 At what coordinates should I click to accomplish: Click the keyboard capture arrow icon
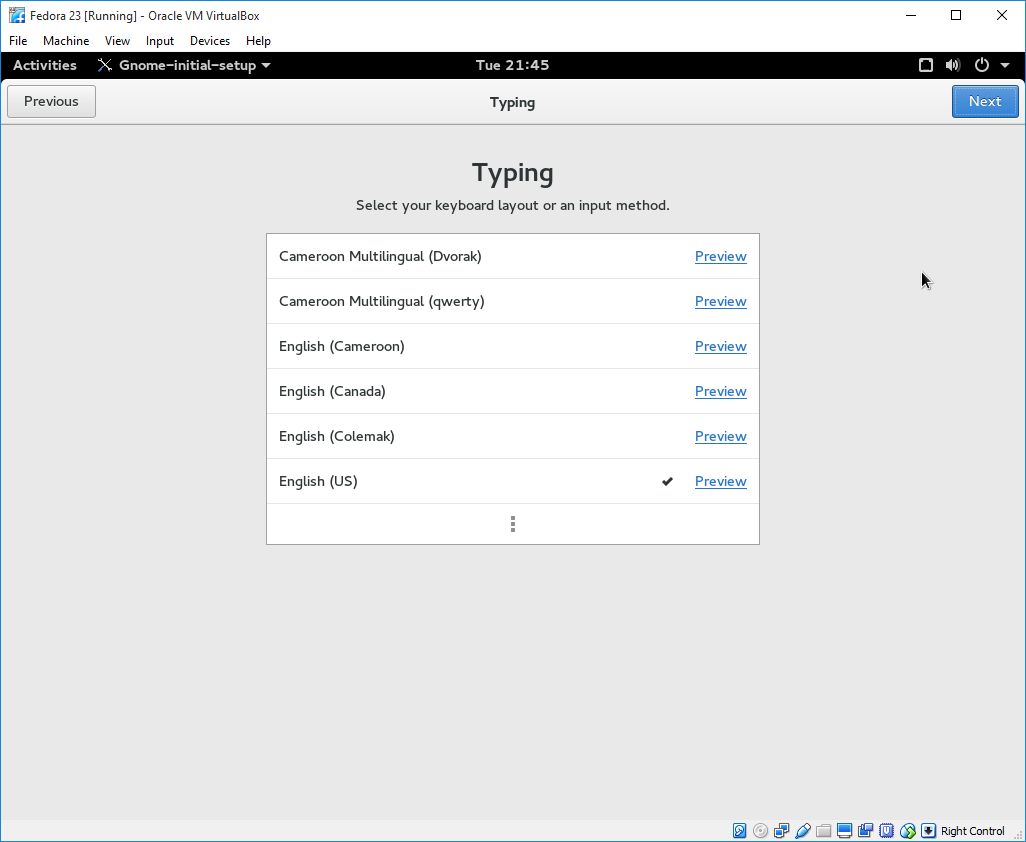pyautogui.click(x=928, y=831)
